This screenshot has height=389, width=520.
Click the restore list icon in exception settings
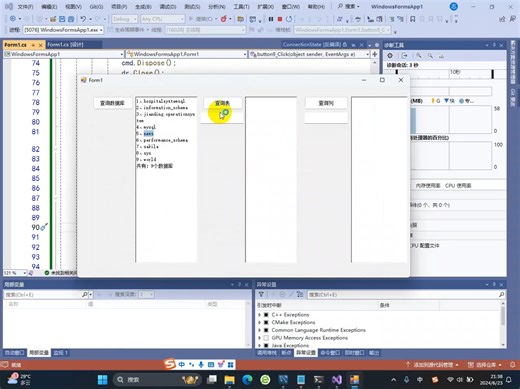coord(300,295)
